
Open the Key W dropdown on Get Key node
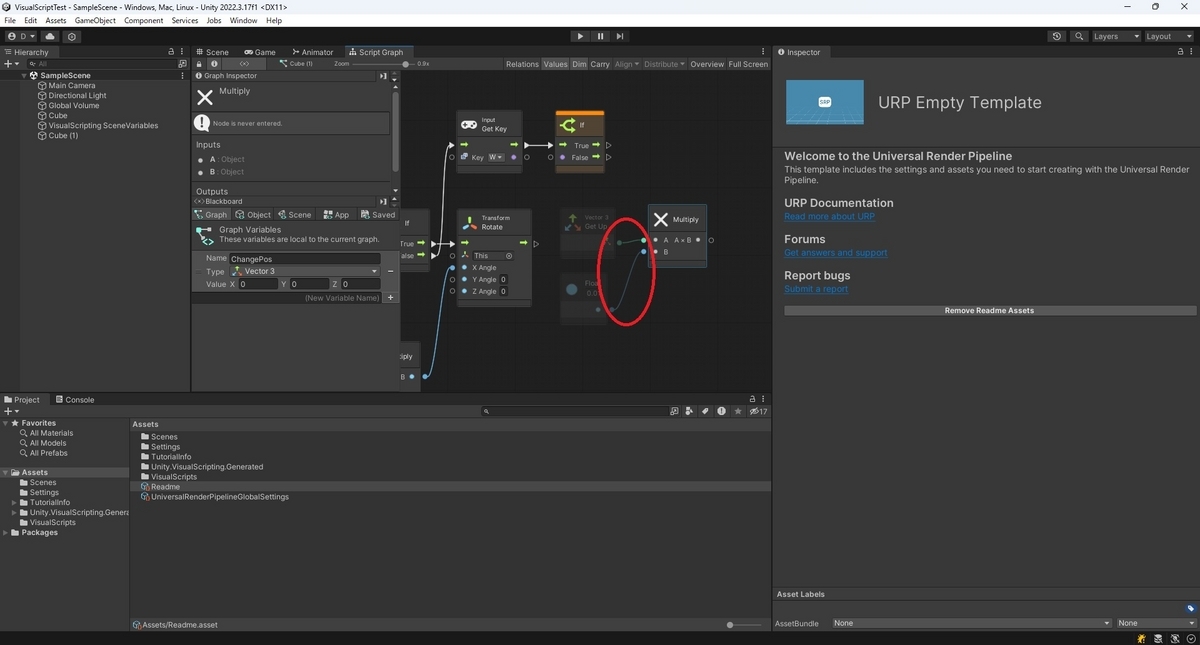[x=495, y=157]
